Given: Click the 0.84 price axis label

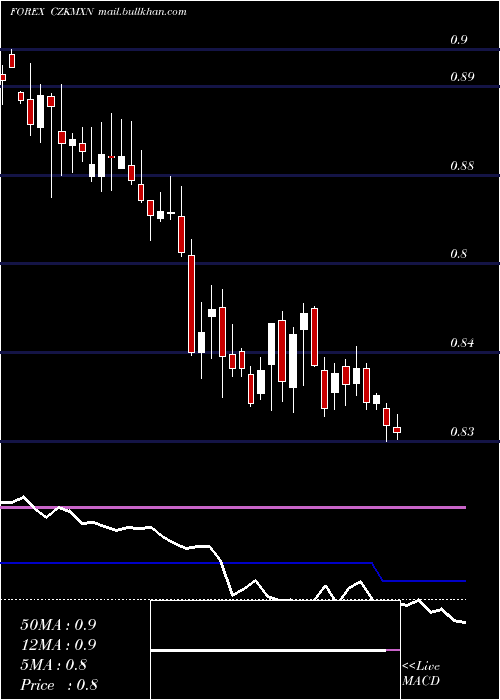Looking at the screenshot, I should tap(462, 343).
